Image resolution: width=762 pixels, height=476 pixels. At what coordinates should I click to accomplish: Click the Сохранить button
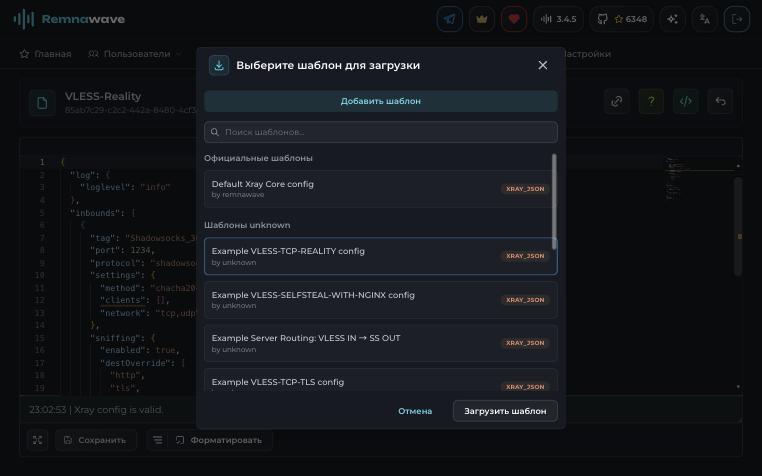pos(96,441)
